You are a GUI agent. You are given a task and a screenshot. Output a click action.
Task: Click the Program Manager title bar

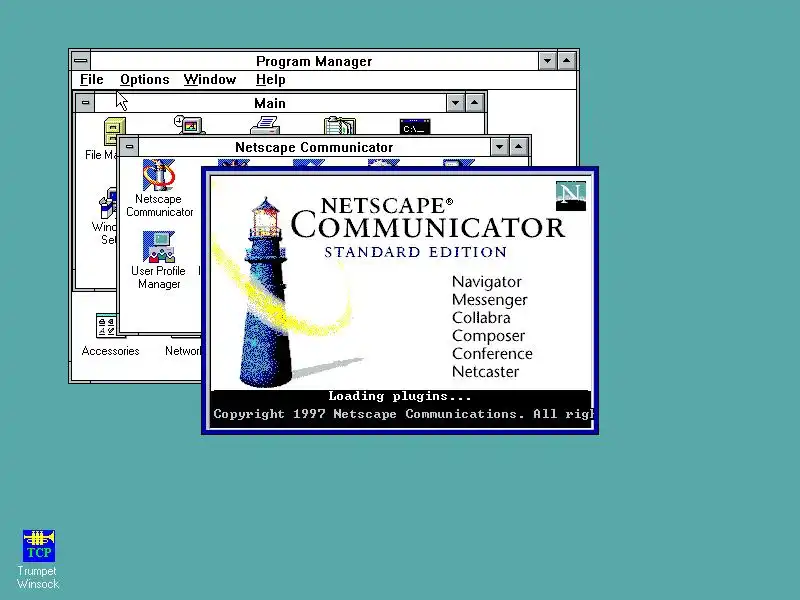tap(314, 61)
